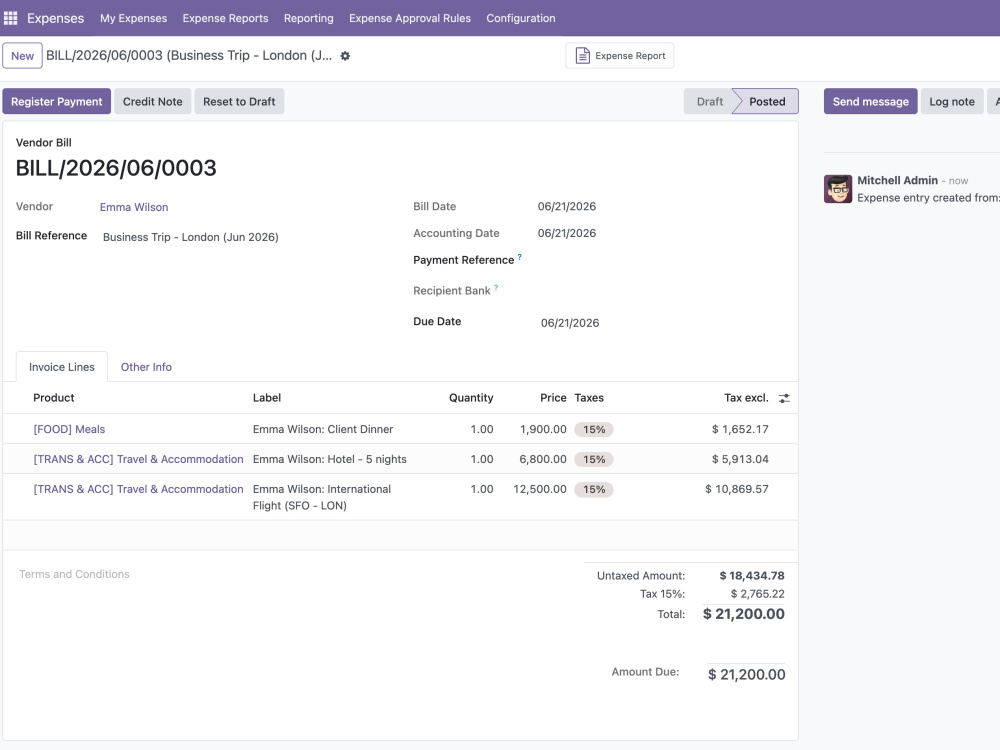Image resolution: width=1000 pixels, height=750 pixels.
Task: Open Expense Report smart button
Action: (620, 55)
